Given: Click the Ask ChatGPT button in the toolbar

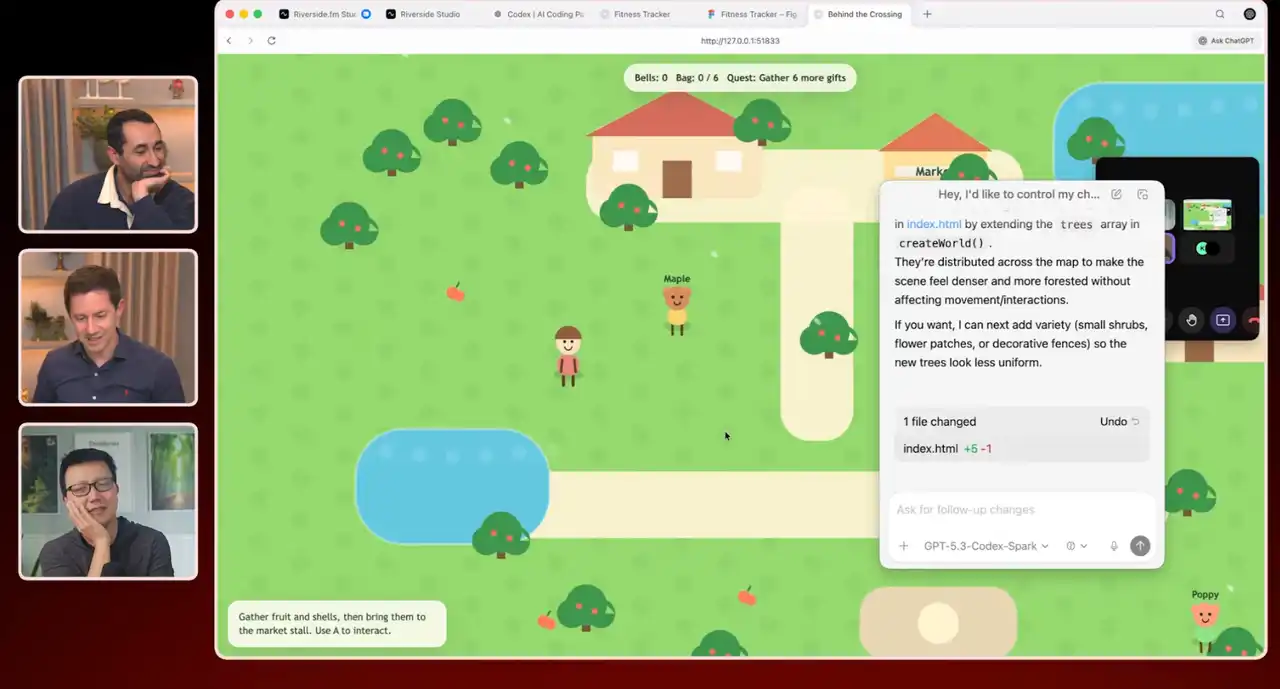Looking at the screenshot, I should (1225, 41).
